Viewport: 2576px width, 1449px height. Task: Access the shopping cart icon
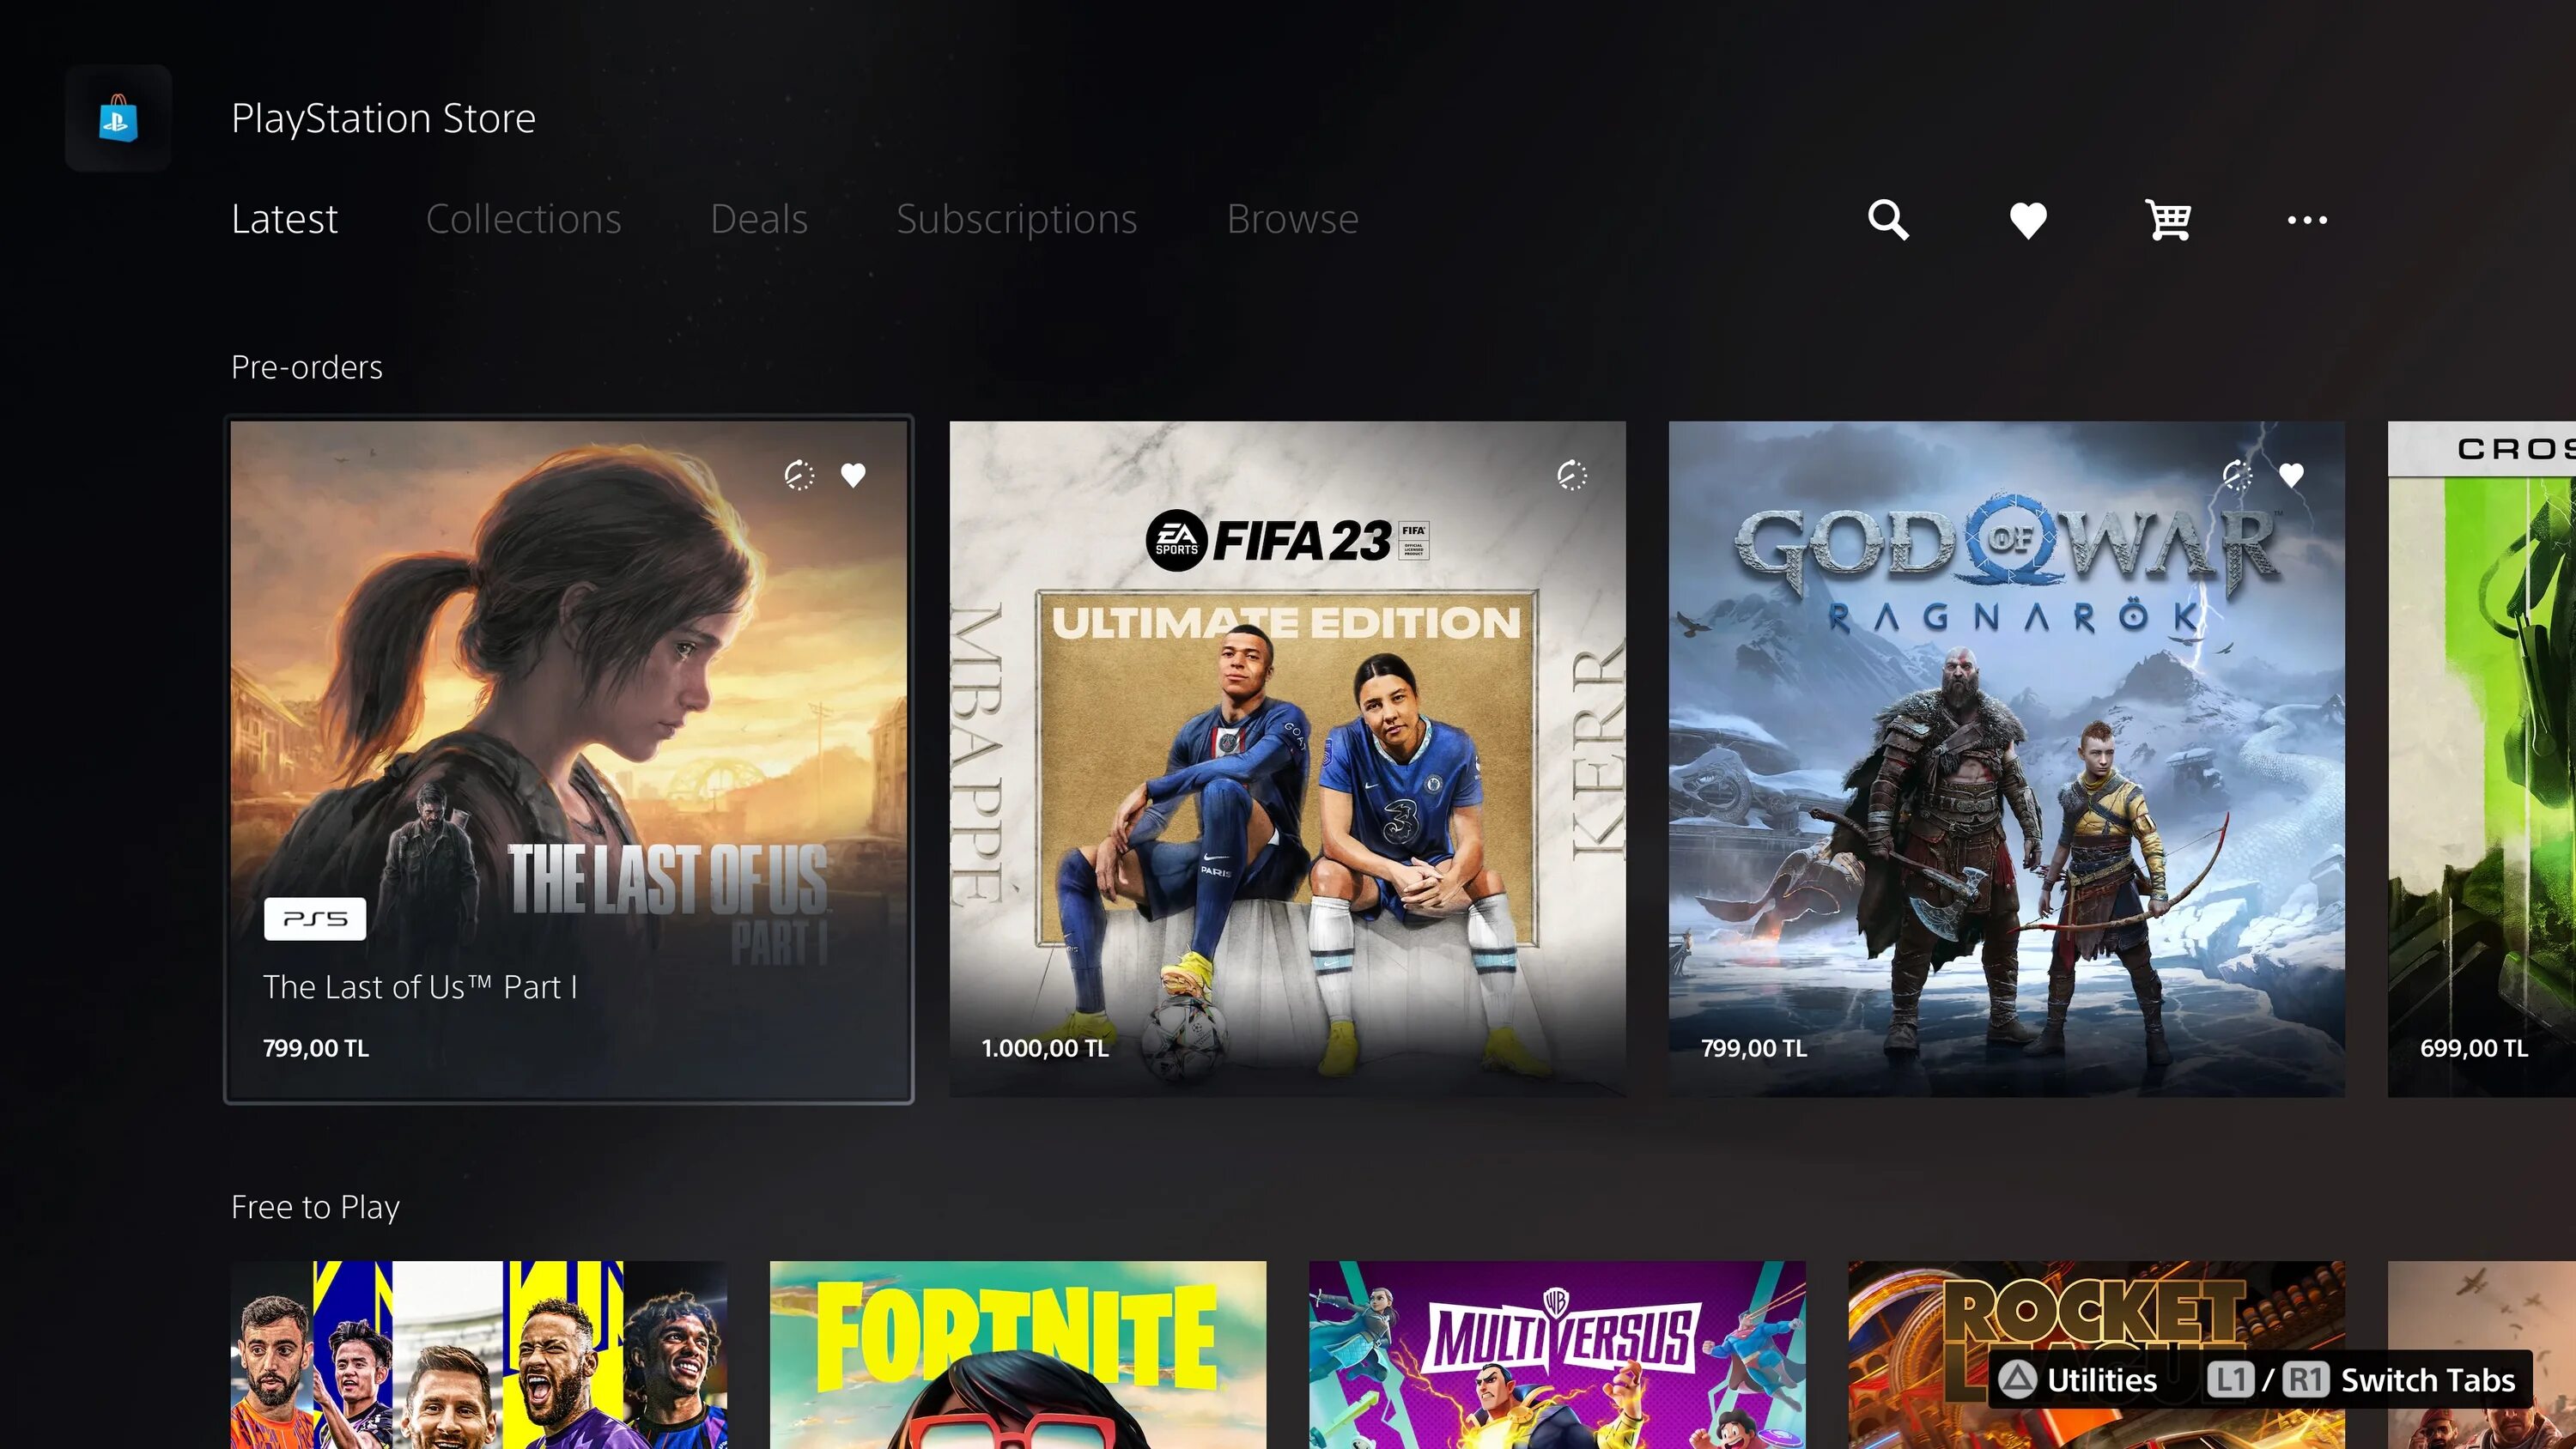point(2167,220)
